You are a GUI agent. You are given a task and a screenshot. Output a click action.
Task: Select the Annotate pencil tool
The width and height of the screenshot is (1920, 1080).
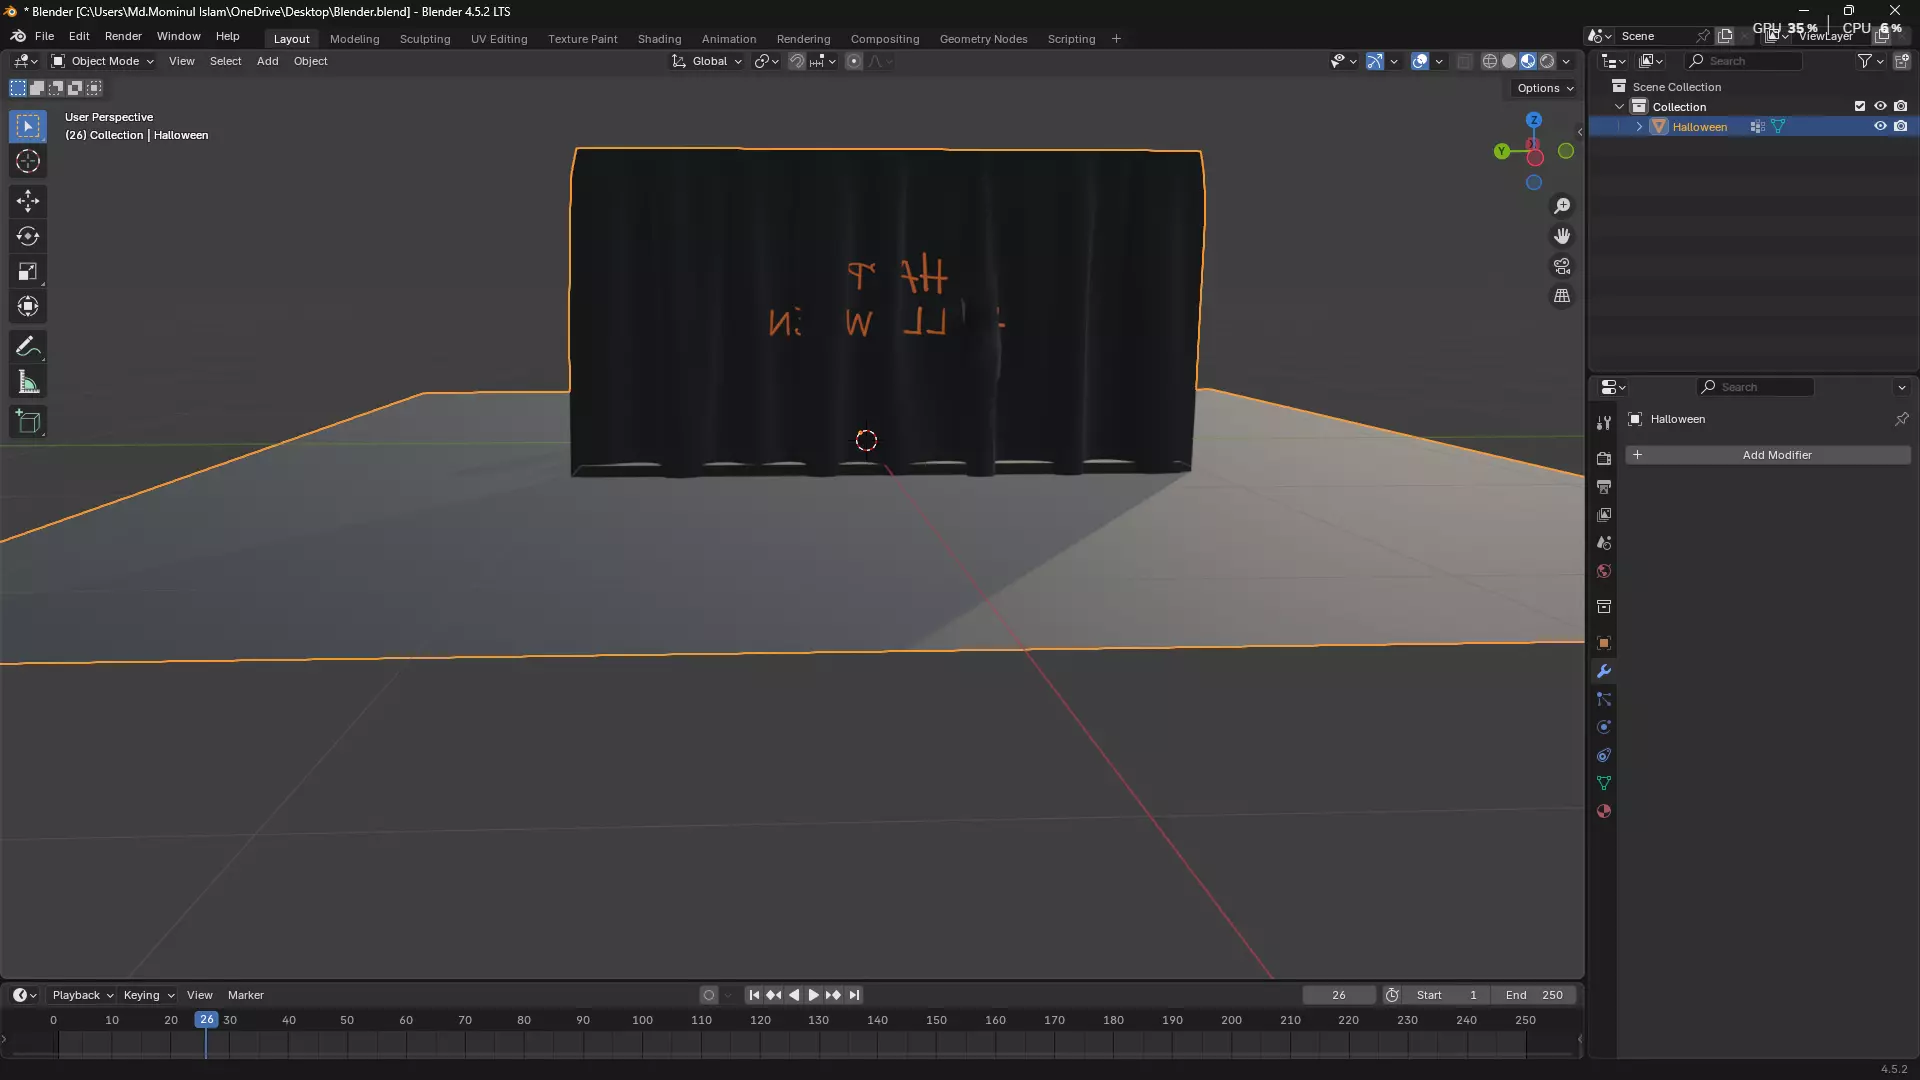pos(28,347)
